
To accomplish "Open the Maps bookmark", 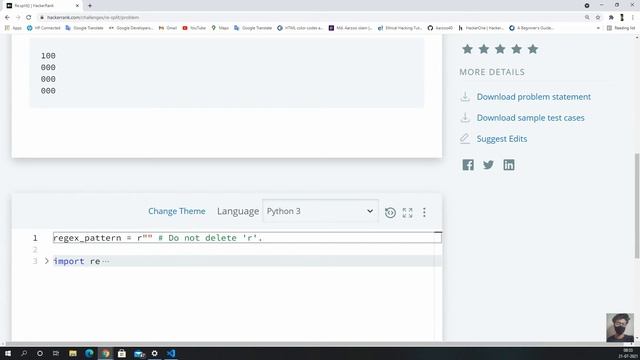I will [220, 28].
